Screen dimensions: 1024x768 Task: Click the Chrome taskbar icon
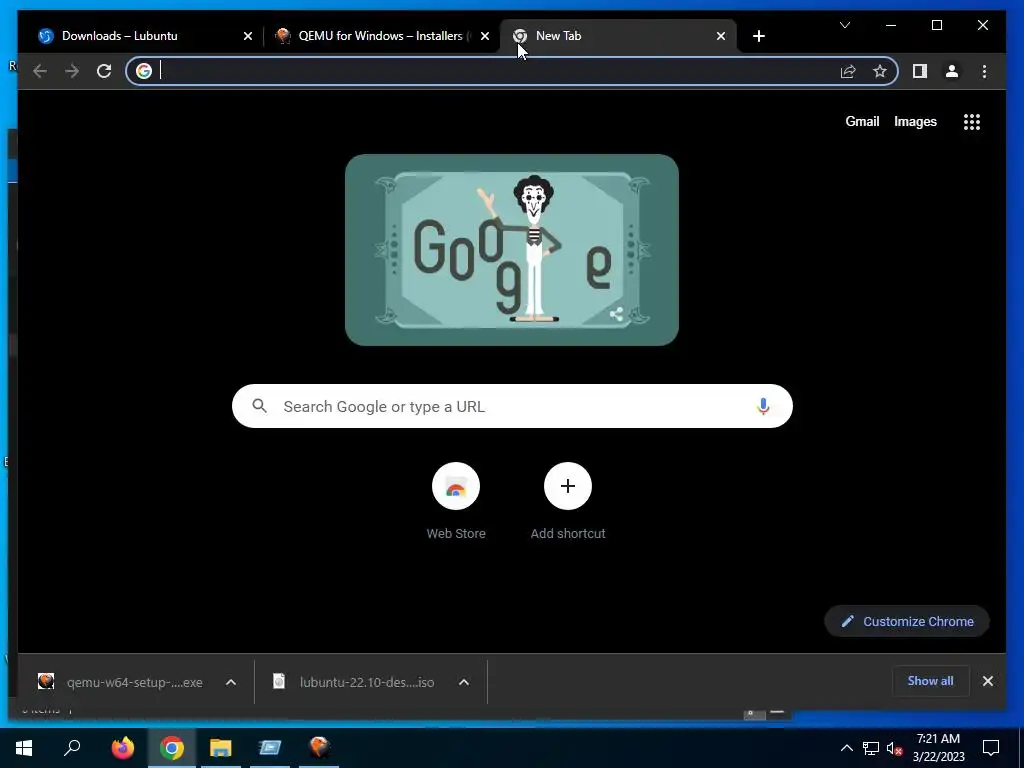pyautogui.click(x=172, y=748)
